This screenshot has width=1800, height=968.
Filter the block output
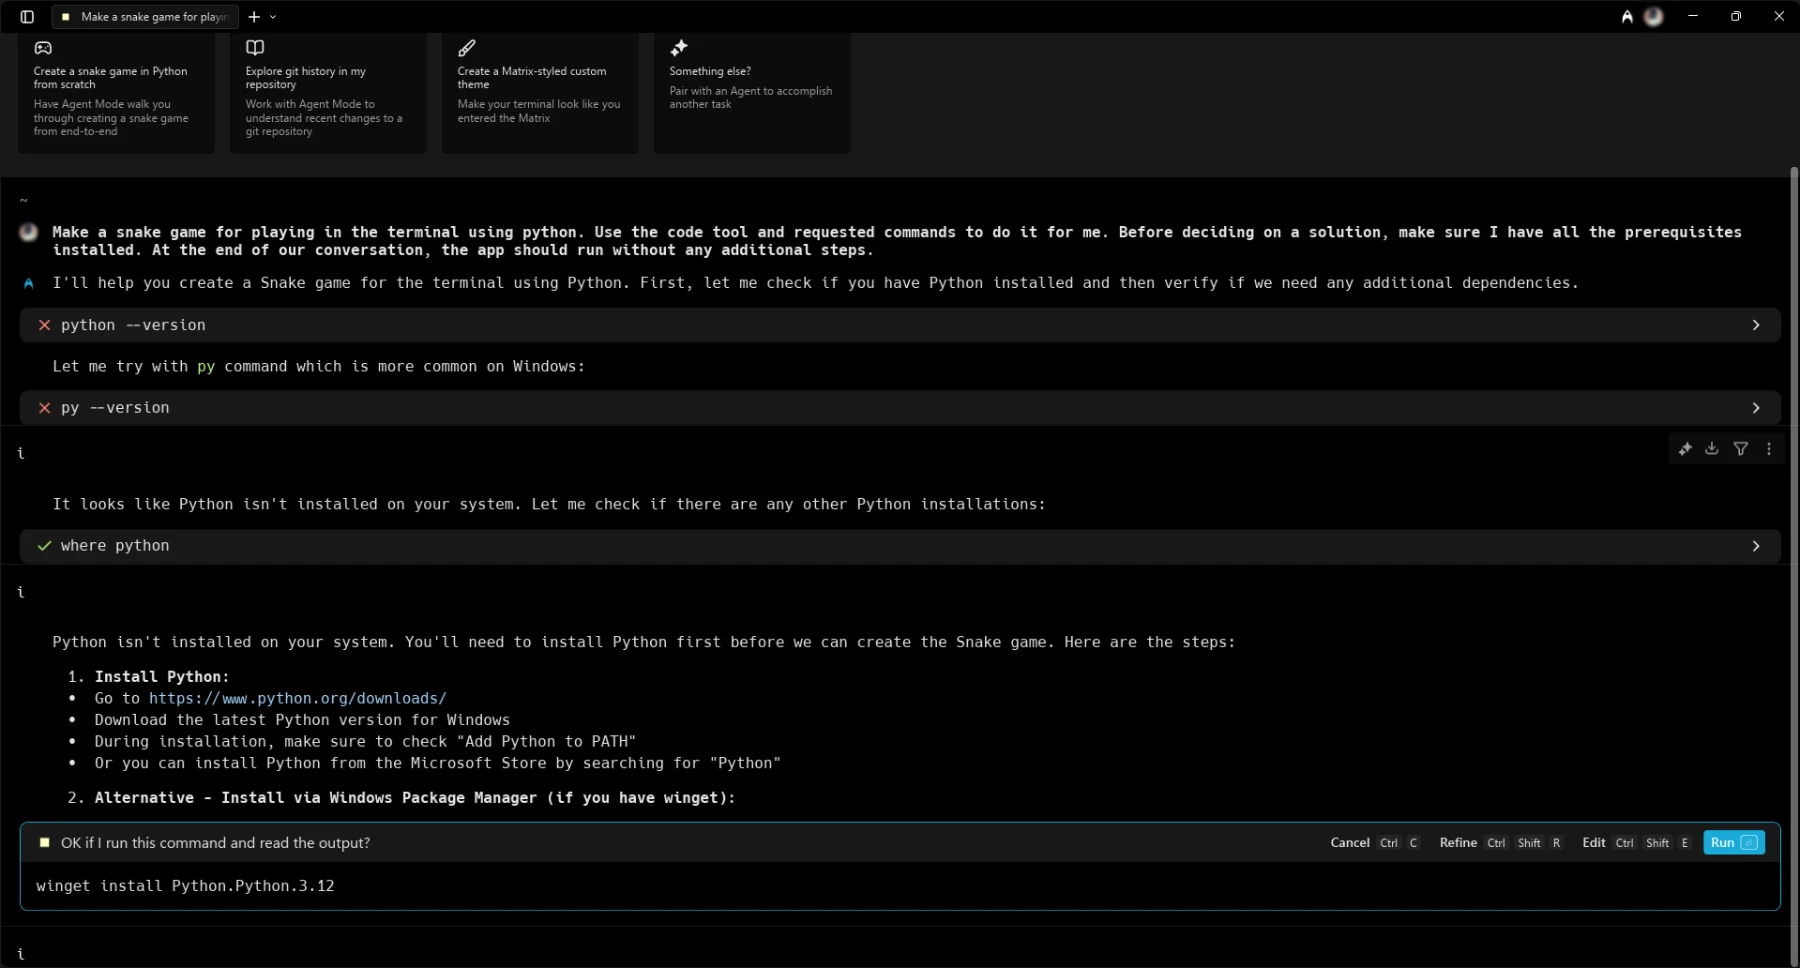(x=1741, y=448)
